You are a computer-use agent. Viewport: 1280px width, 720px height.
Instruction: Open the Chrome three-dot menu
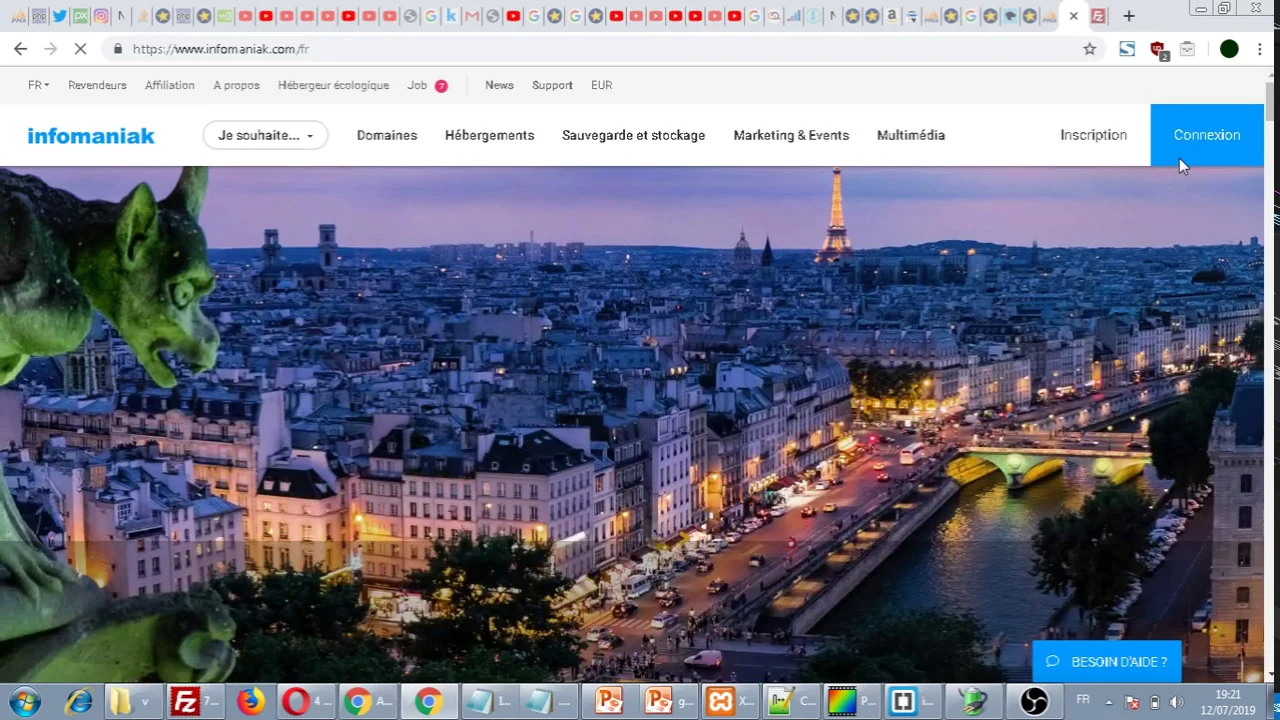pyautogui.click(x=1260, y=49)
